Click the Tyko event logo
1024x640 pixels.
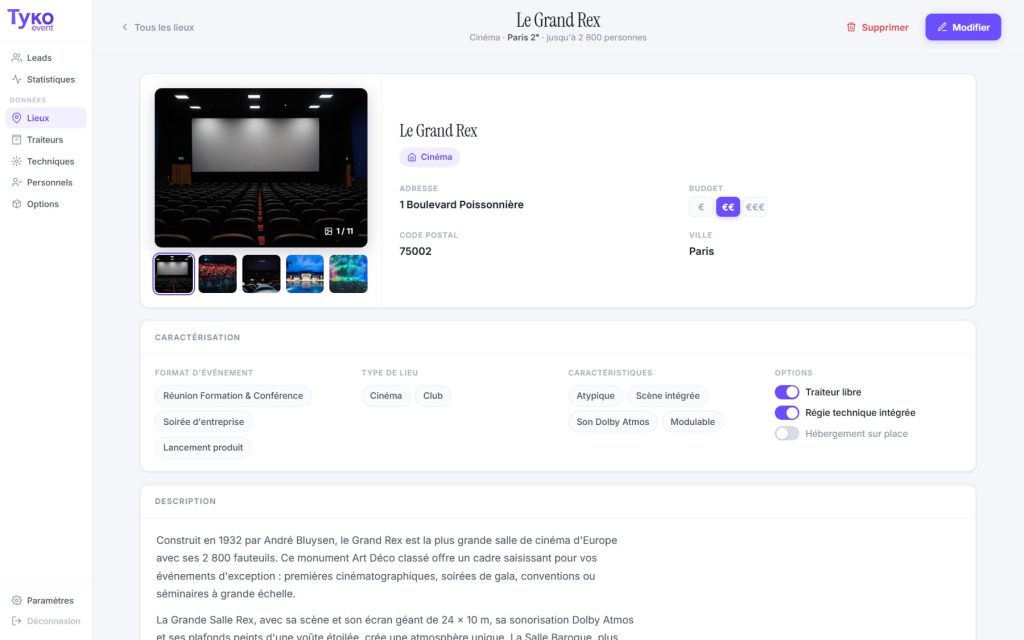pyautogui.click(x=31, y=20)
